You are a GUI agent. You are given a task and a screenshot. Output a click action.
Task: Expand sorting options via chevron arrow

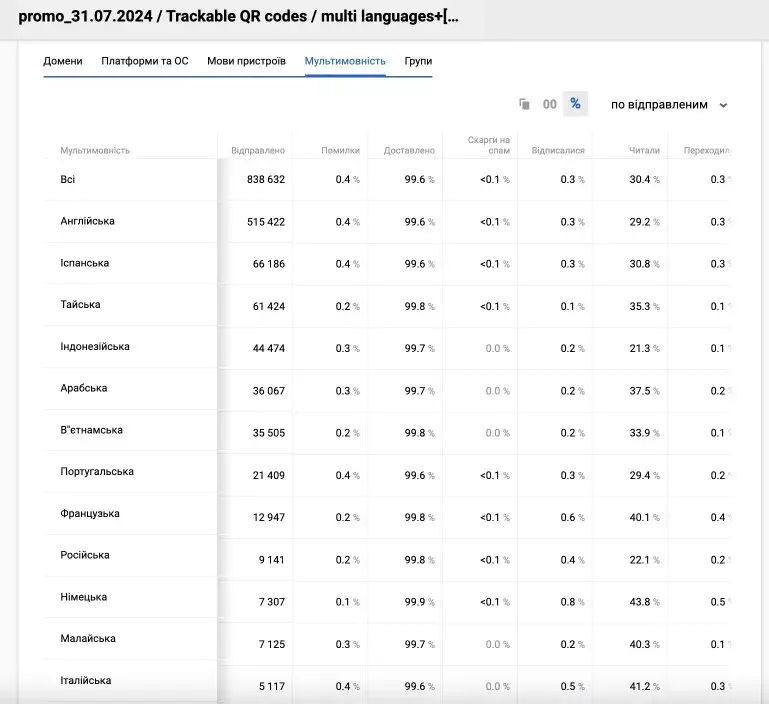click(723, 105)
